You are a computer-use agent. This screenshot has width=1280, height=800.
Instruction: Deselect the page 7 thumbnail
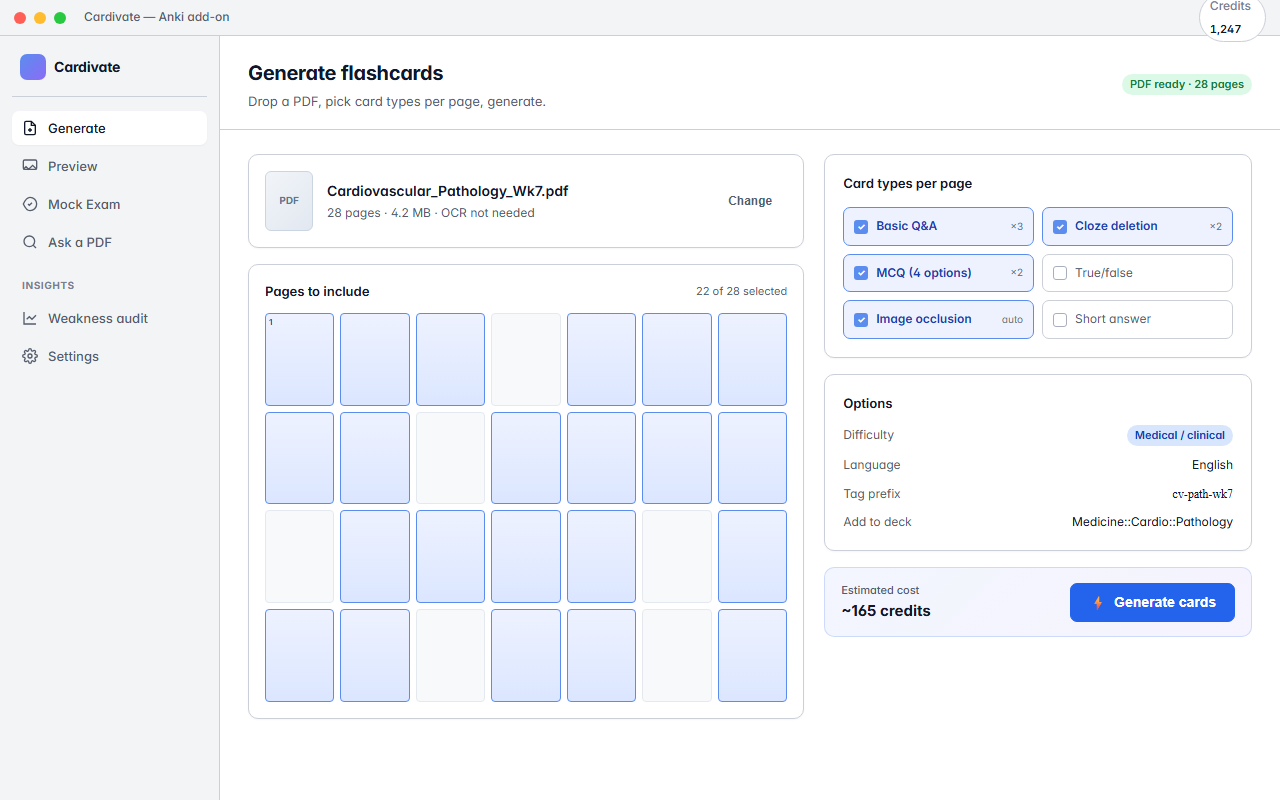752,359
